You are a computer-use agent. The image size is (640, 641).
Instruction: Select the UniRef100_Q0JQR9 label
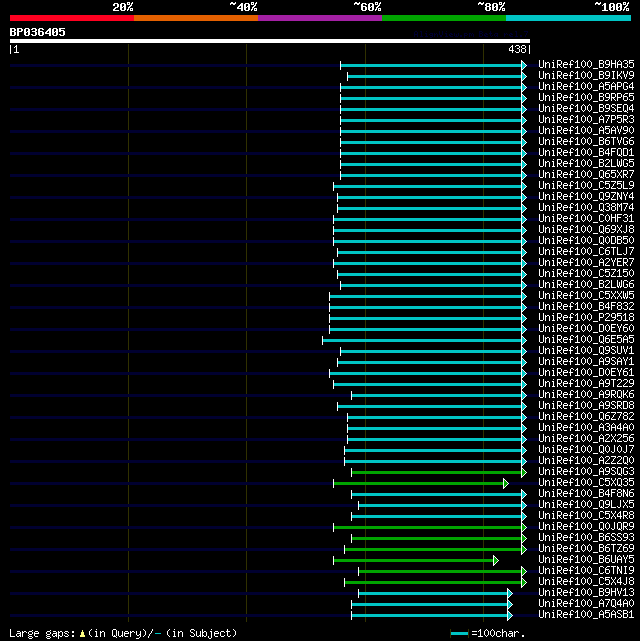(586, 527)
